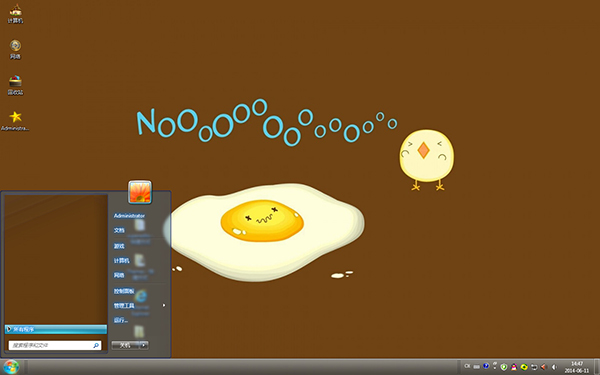
Task: Expand 所有程序 all programs list
Action: click(x=56, y=329)
